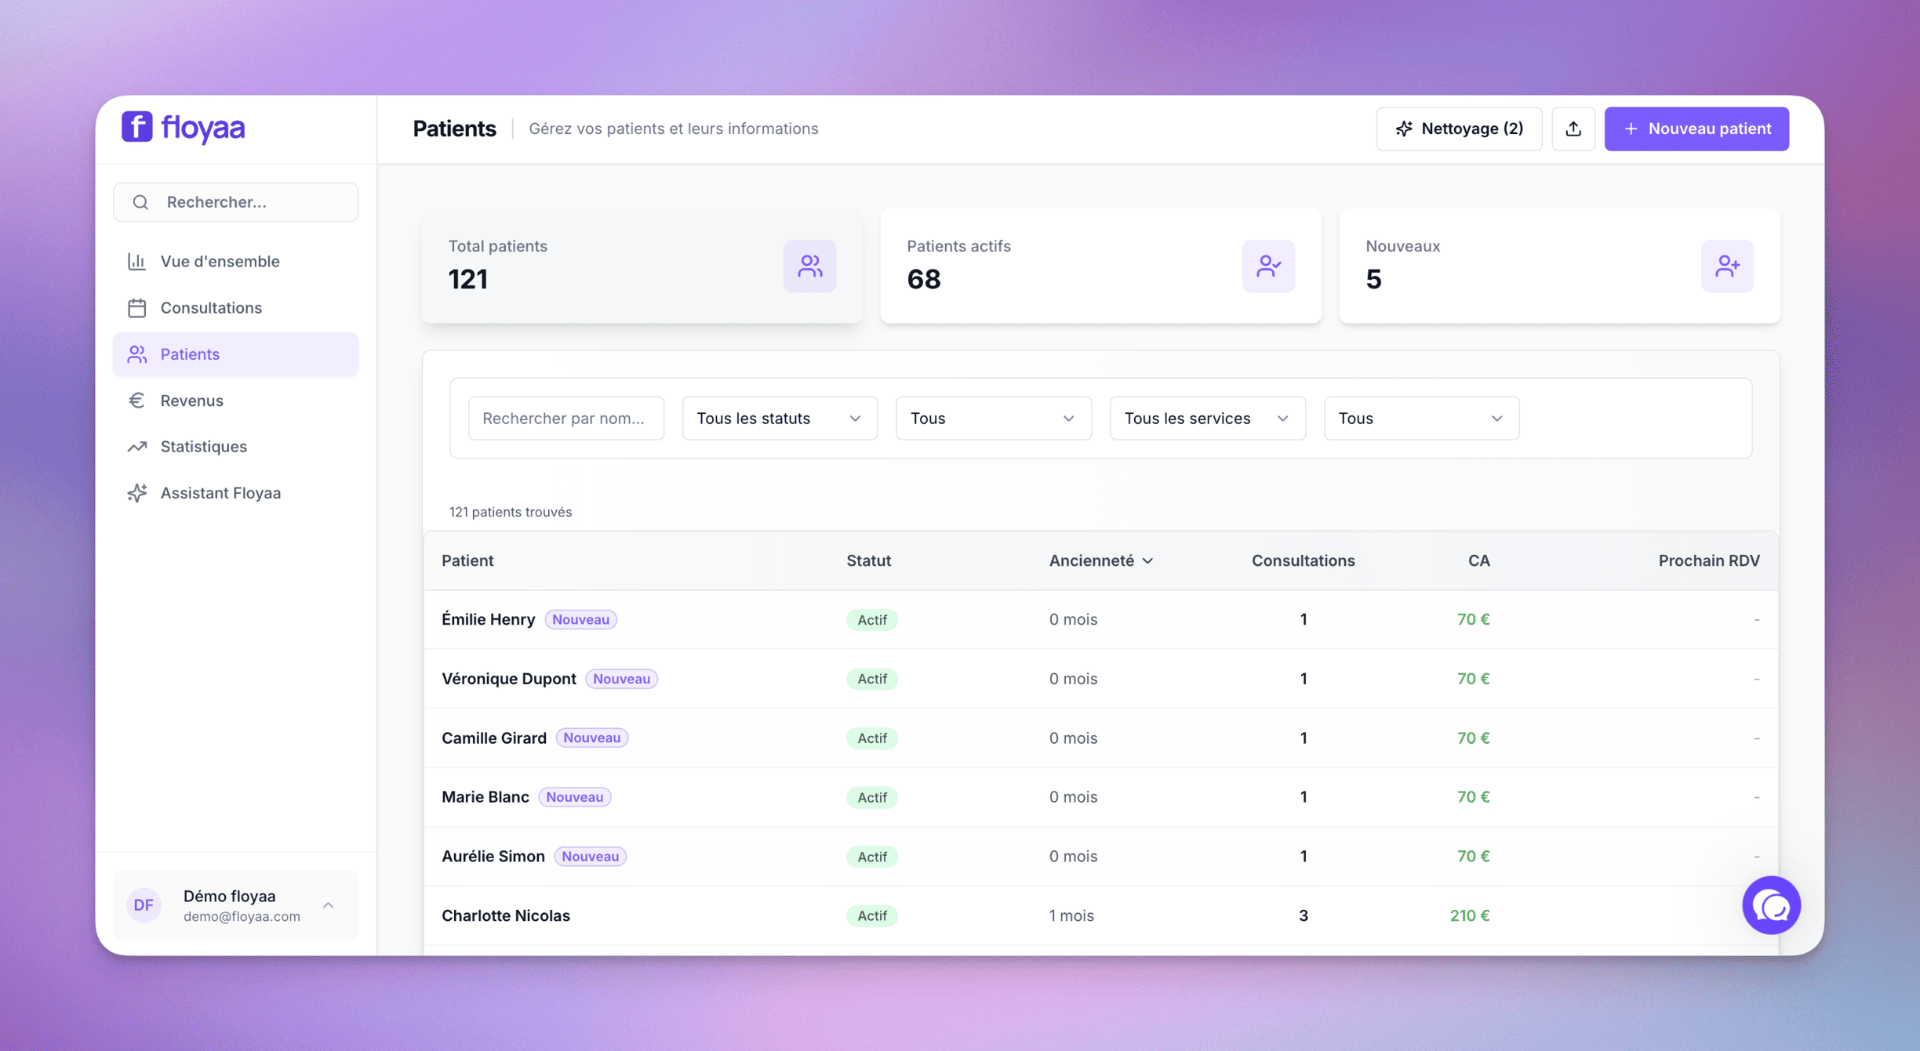Open Charlotte Nicolas patient row
This screenshot has height=1051, width=1920.
(x=506, y=916)
